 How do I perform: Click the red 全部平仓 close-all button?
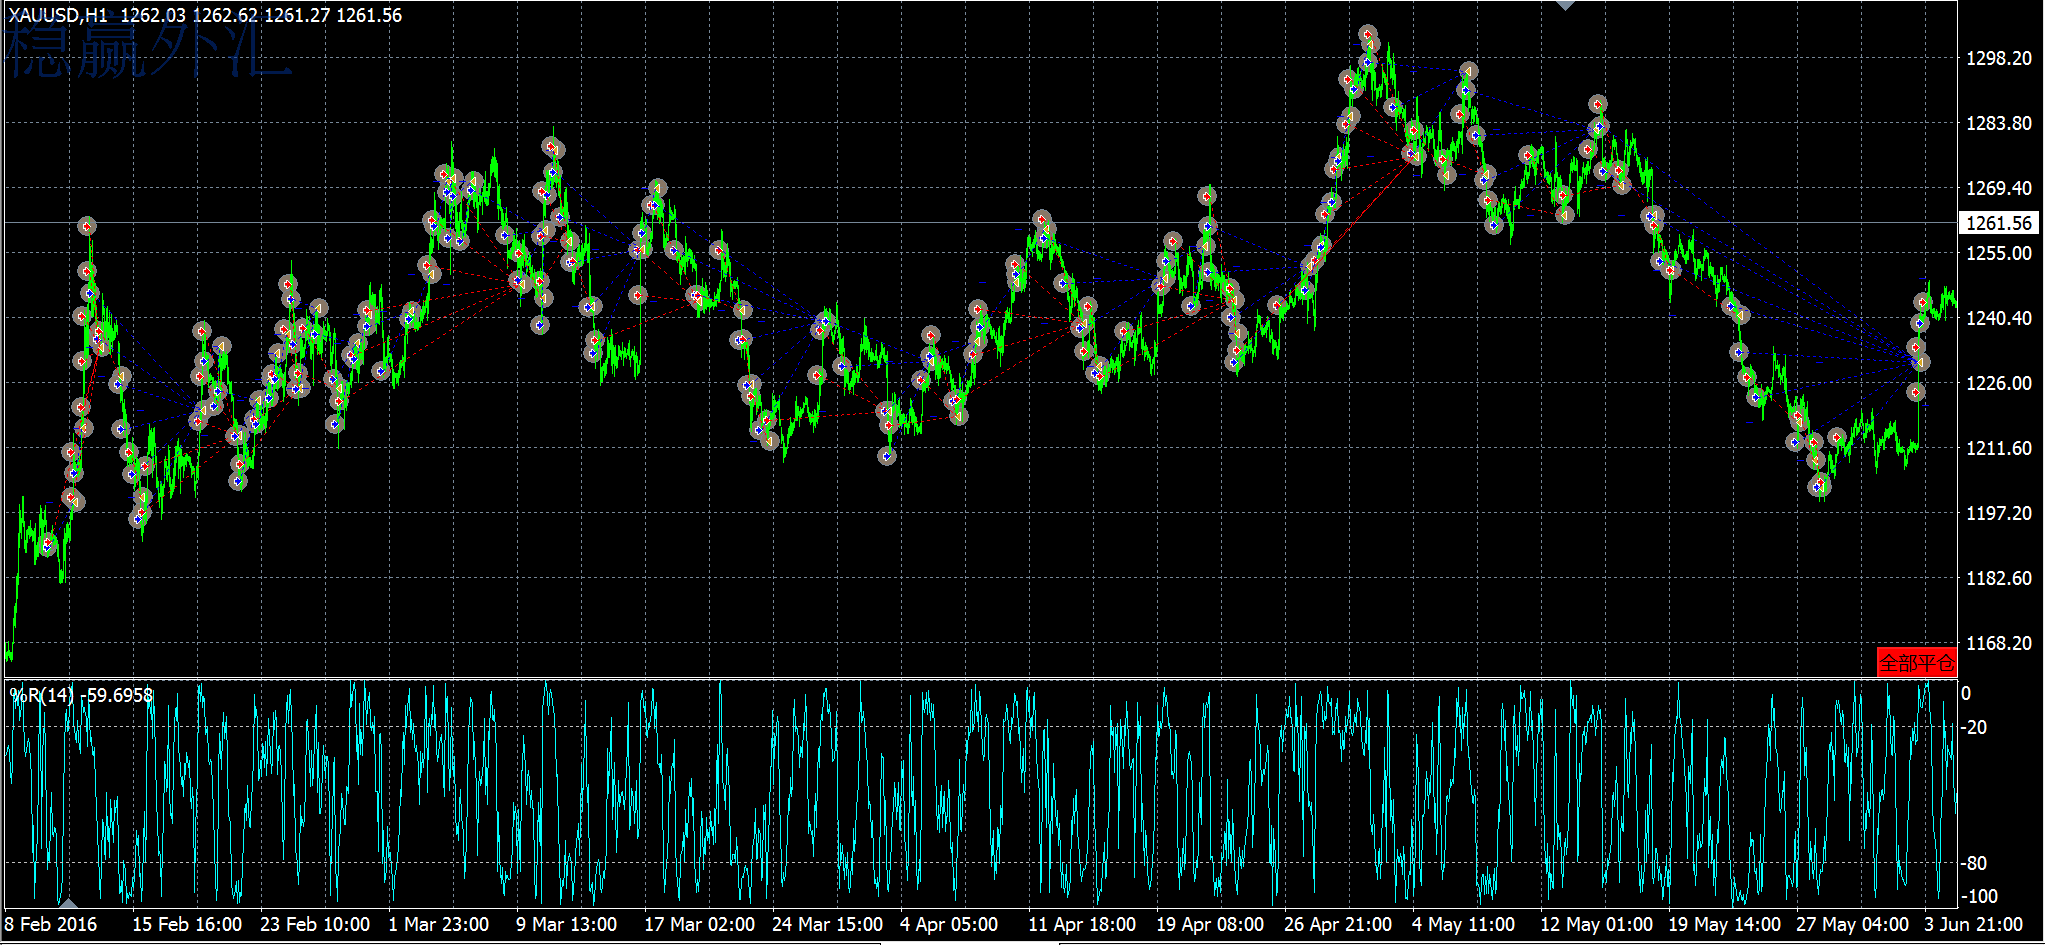point(1916,662)
